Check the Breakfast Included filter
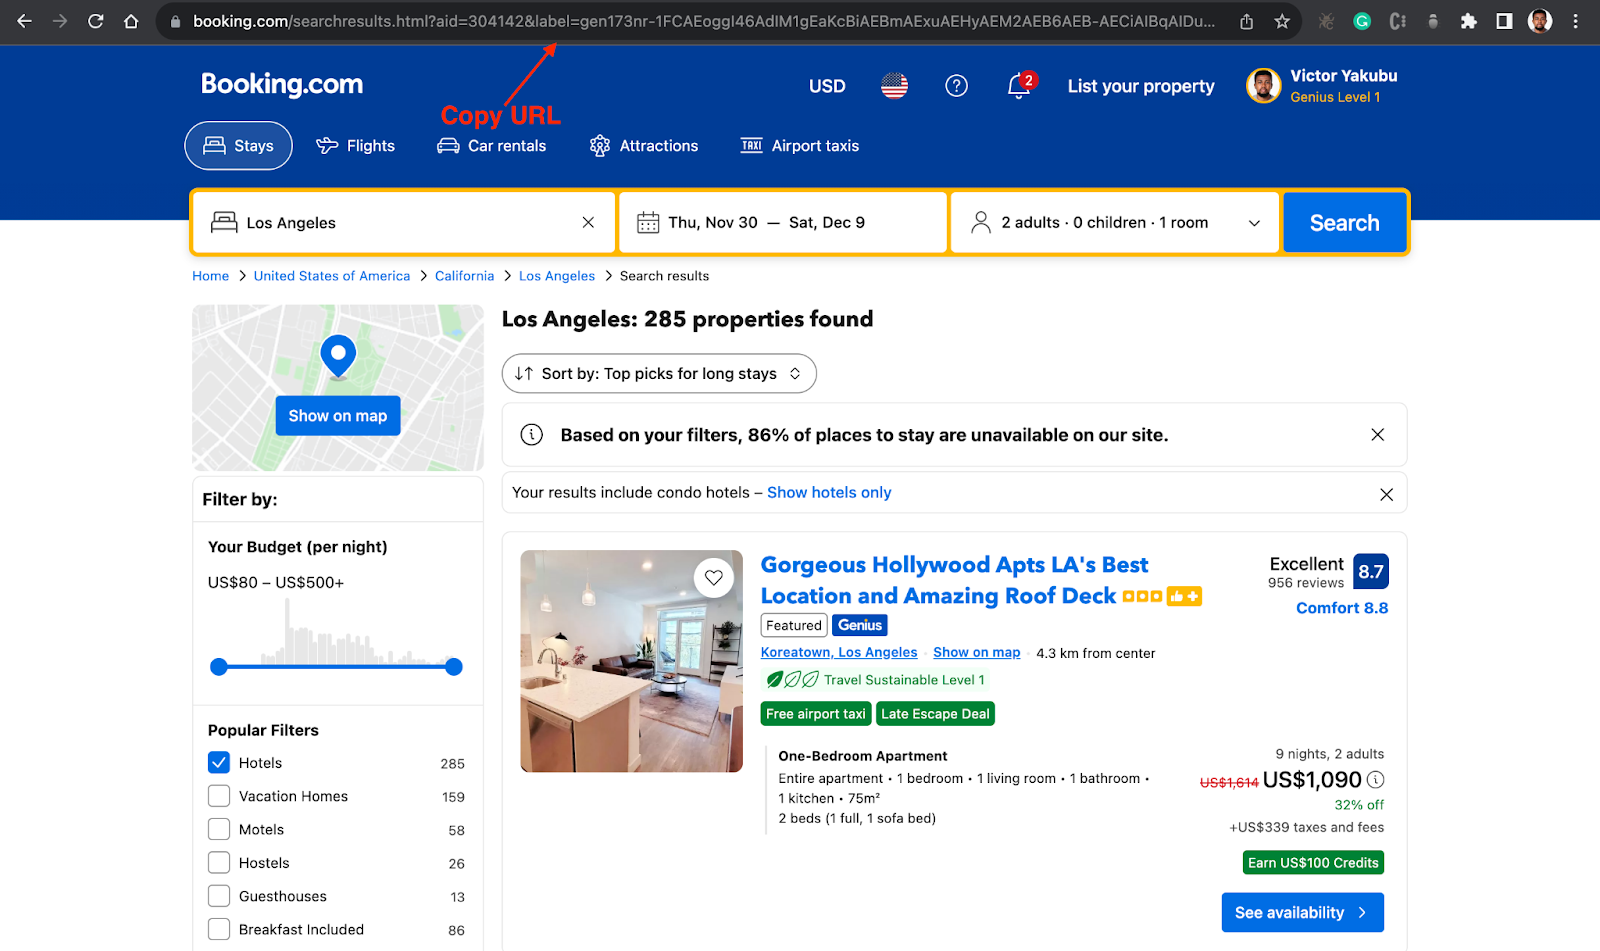The width and height of the screenshot is (1600, 951). pyautogui.click(x=219, y=929)
